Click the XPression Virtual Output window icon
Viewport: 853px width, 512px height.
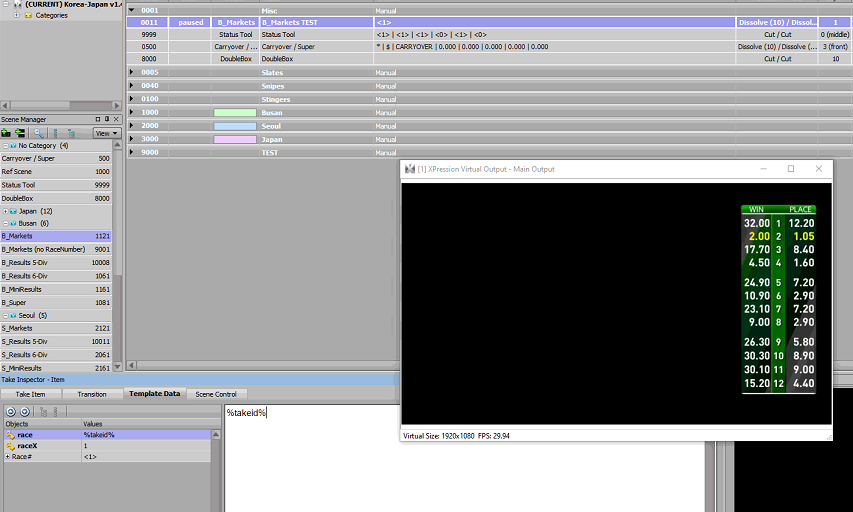tap(410, 169)
